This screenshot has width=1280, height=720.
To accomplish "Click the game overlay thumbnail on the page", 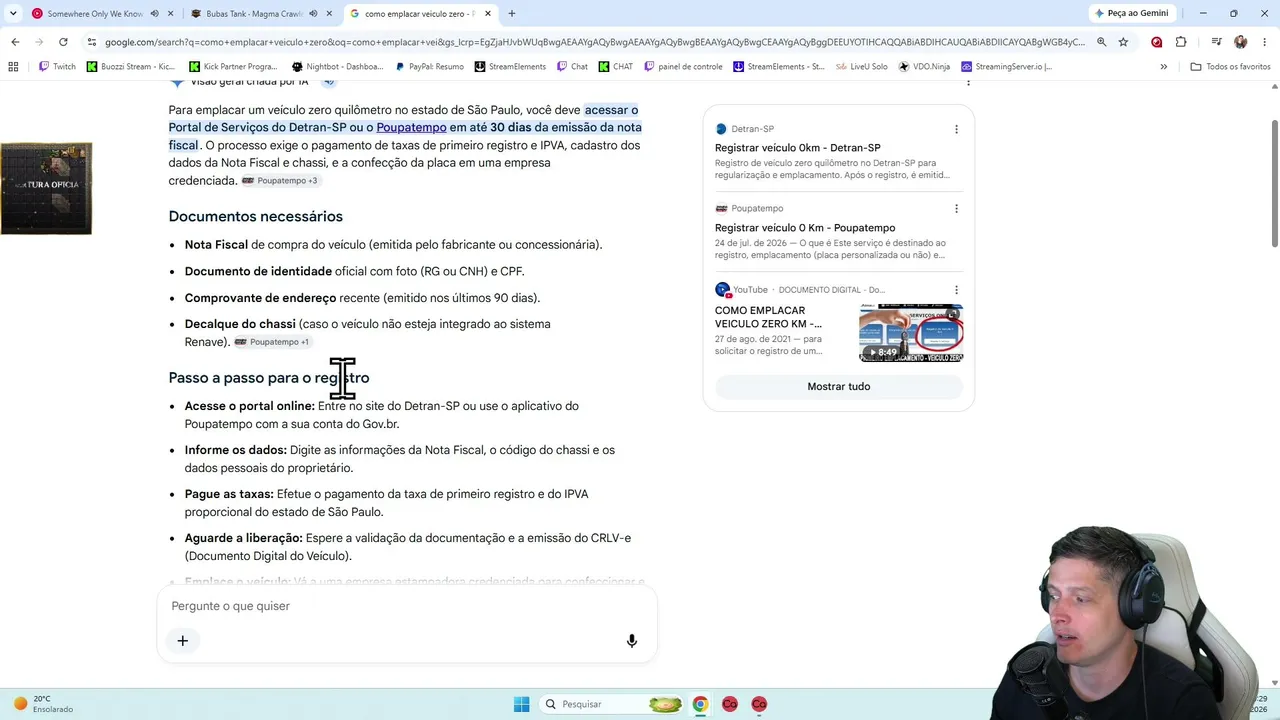I will click(x=46, y=188).
